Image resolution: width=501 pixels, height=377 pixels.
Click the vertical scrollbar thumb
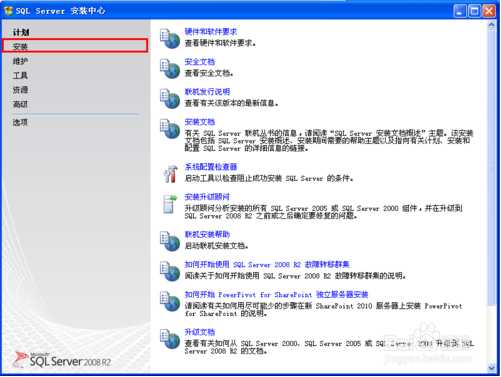(x=492, y=167)
